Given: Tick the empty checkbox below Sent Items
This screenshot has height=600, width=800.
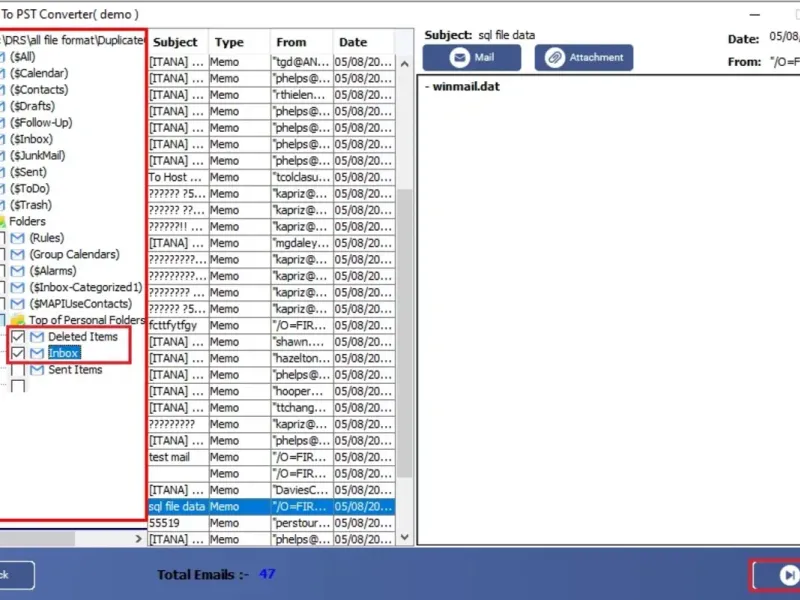Looking at the screenshot, I should pos(18,386).
